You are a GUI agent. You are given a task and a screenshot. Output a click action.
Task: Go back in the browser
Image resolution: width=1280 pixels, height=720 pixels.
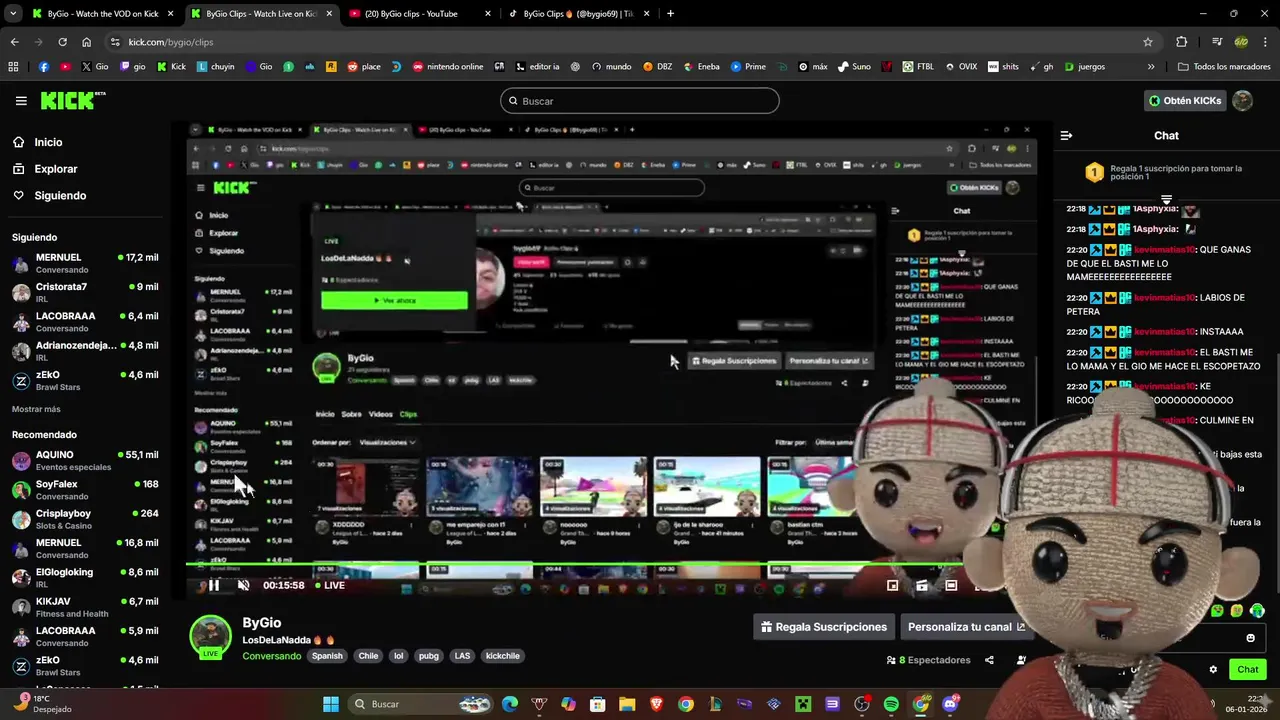click(14, 42)
